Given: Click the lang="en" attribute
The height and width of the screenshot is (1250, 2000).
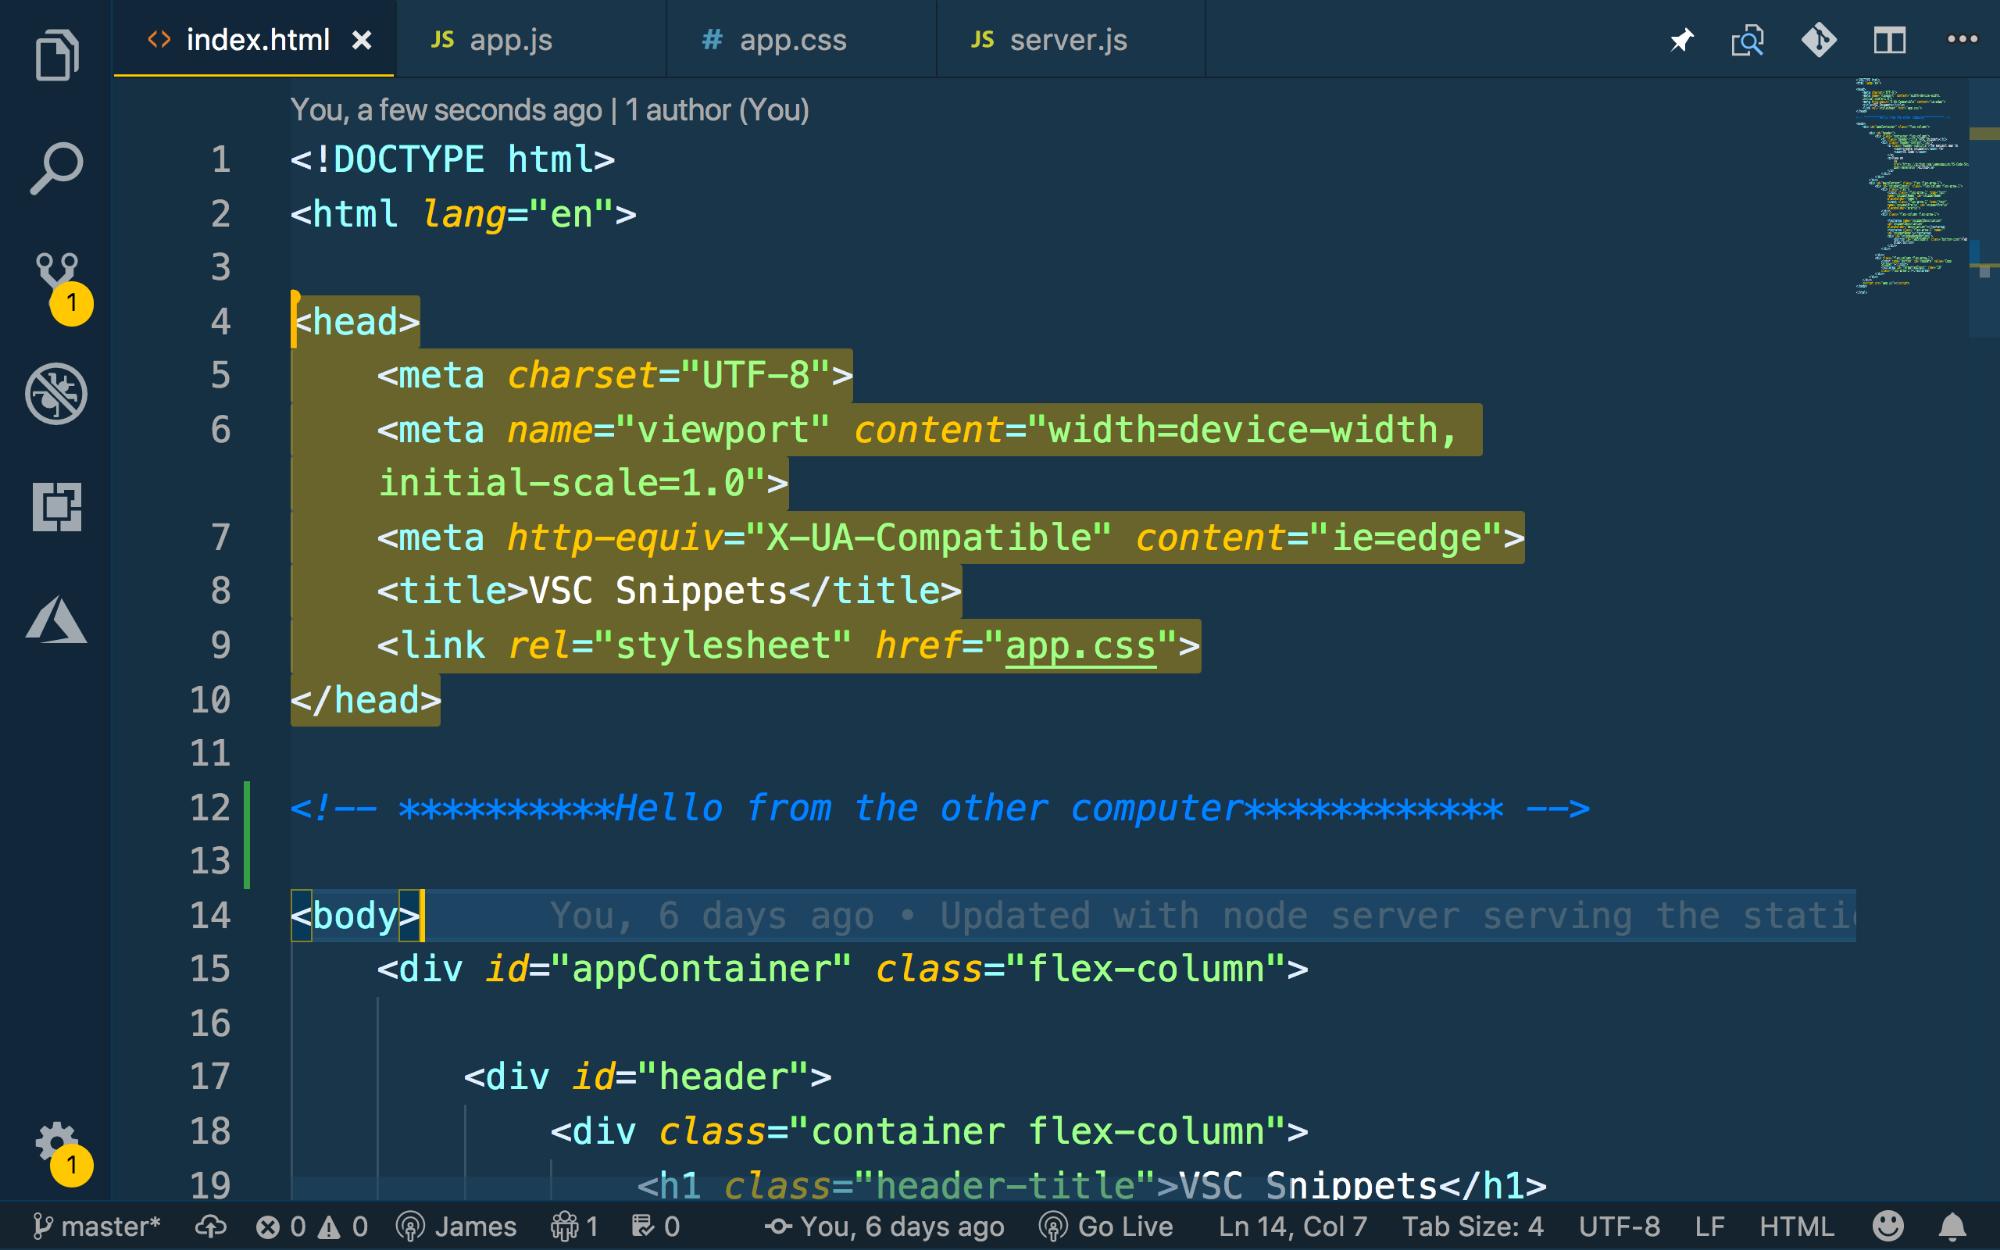Looking at the screenshot, I should [x=518, y=214].
